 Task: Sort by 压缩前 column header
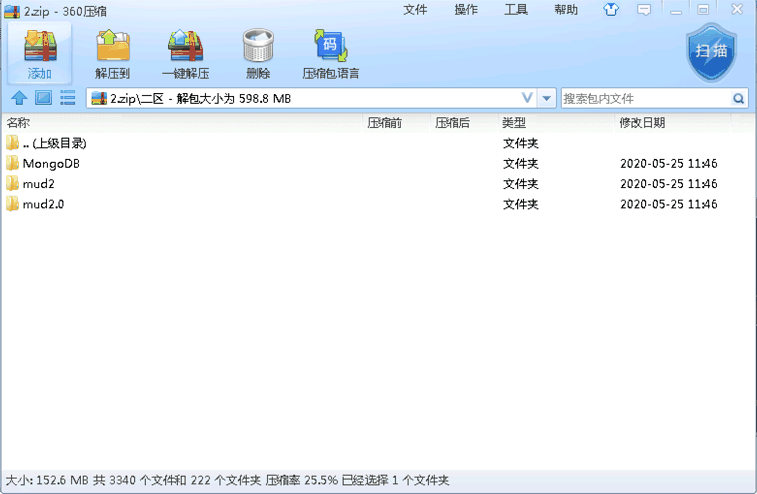click(x=384, y=123)
